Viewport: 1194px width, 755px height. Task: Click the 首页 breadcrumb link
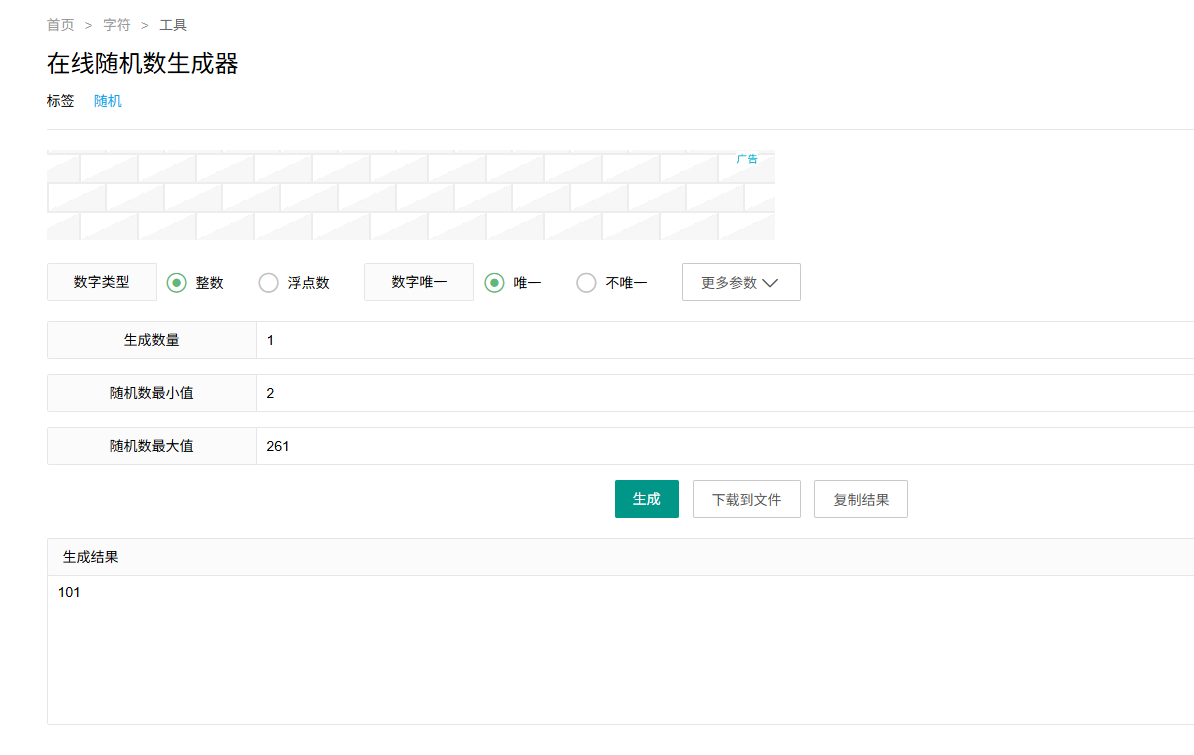click(x=61, y=25)
